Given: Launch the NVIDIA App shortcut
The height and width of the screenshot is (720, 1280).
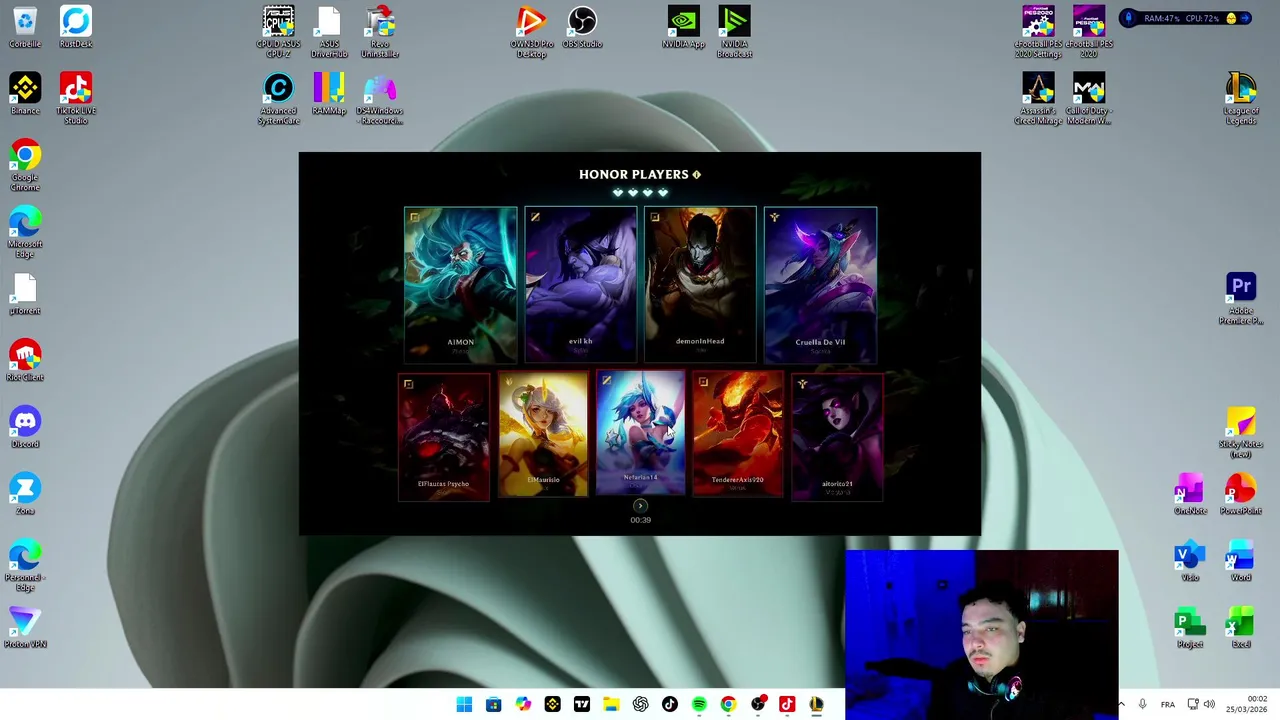Looking at the screenshot, I should point(684,27).
